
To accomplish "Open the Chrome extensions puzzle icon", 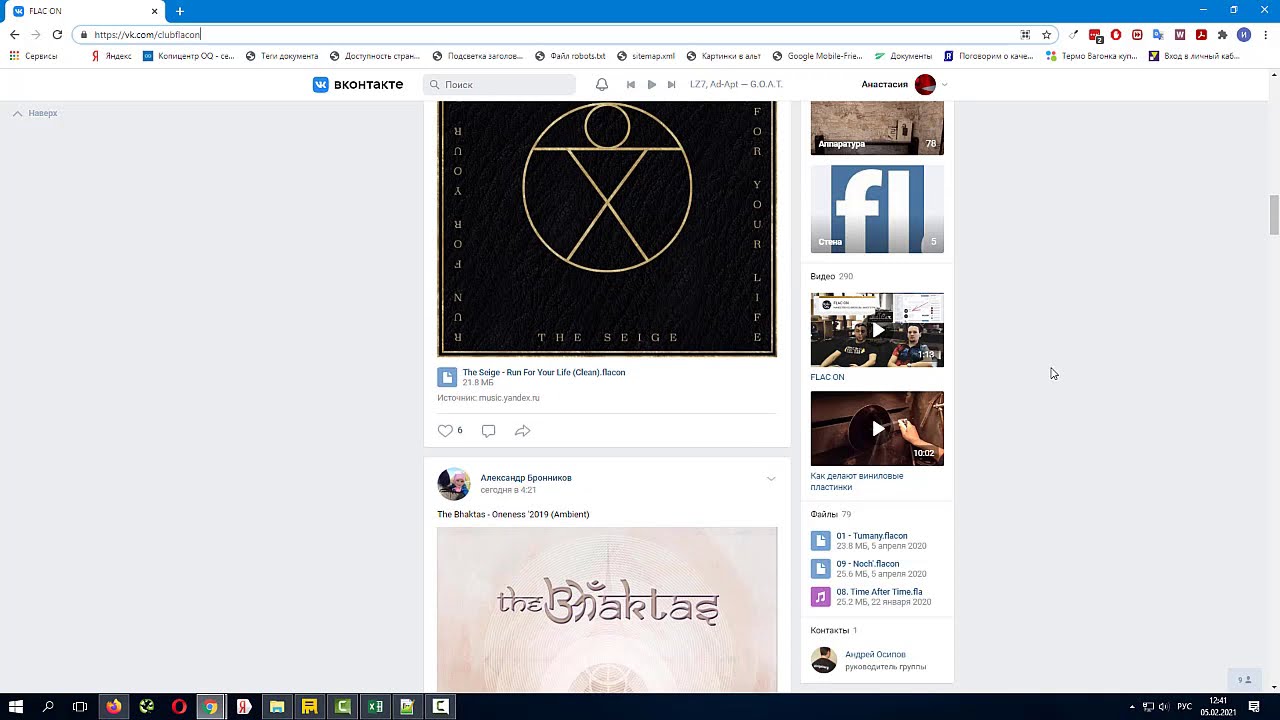I will coord(1222,34).
